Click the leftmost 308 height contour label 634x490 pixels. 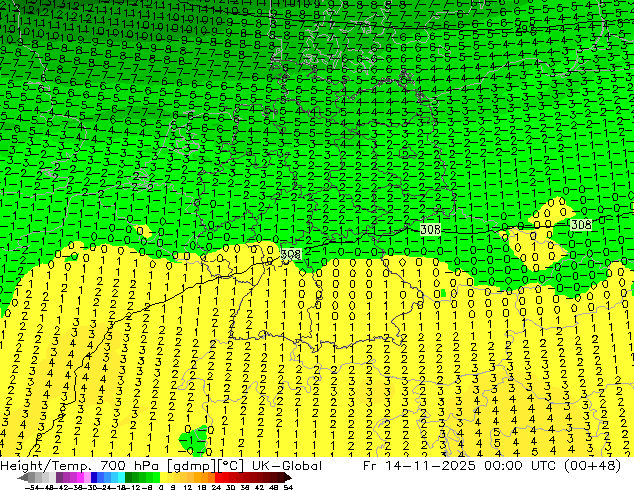coord(291,254)
